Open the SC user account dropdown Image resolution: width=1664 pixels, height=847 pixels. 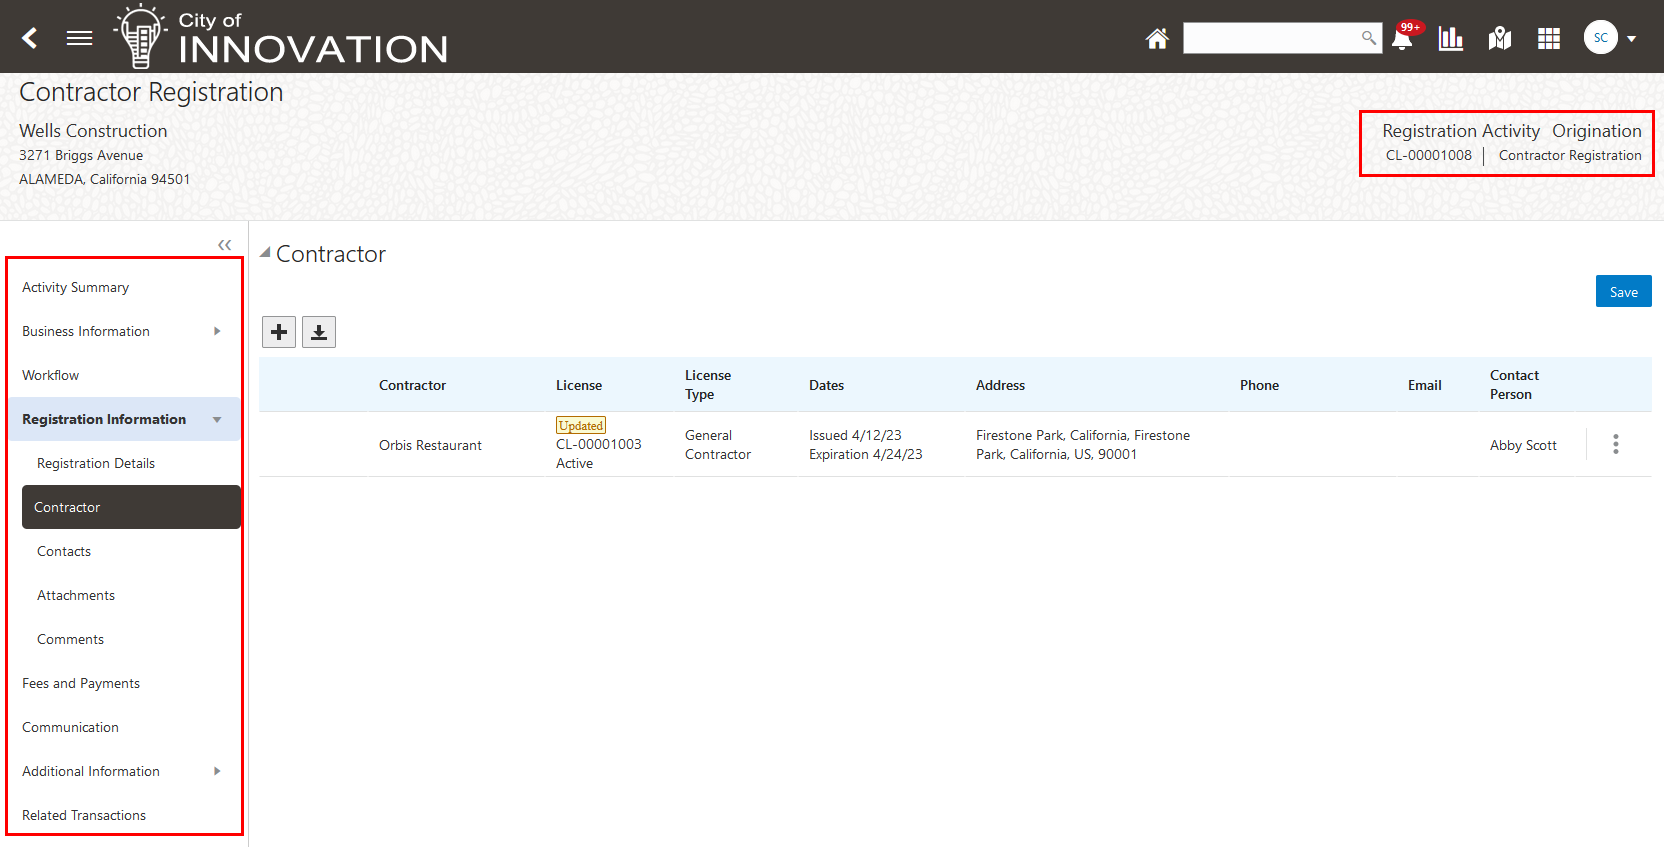1610,38
